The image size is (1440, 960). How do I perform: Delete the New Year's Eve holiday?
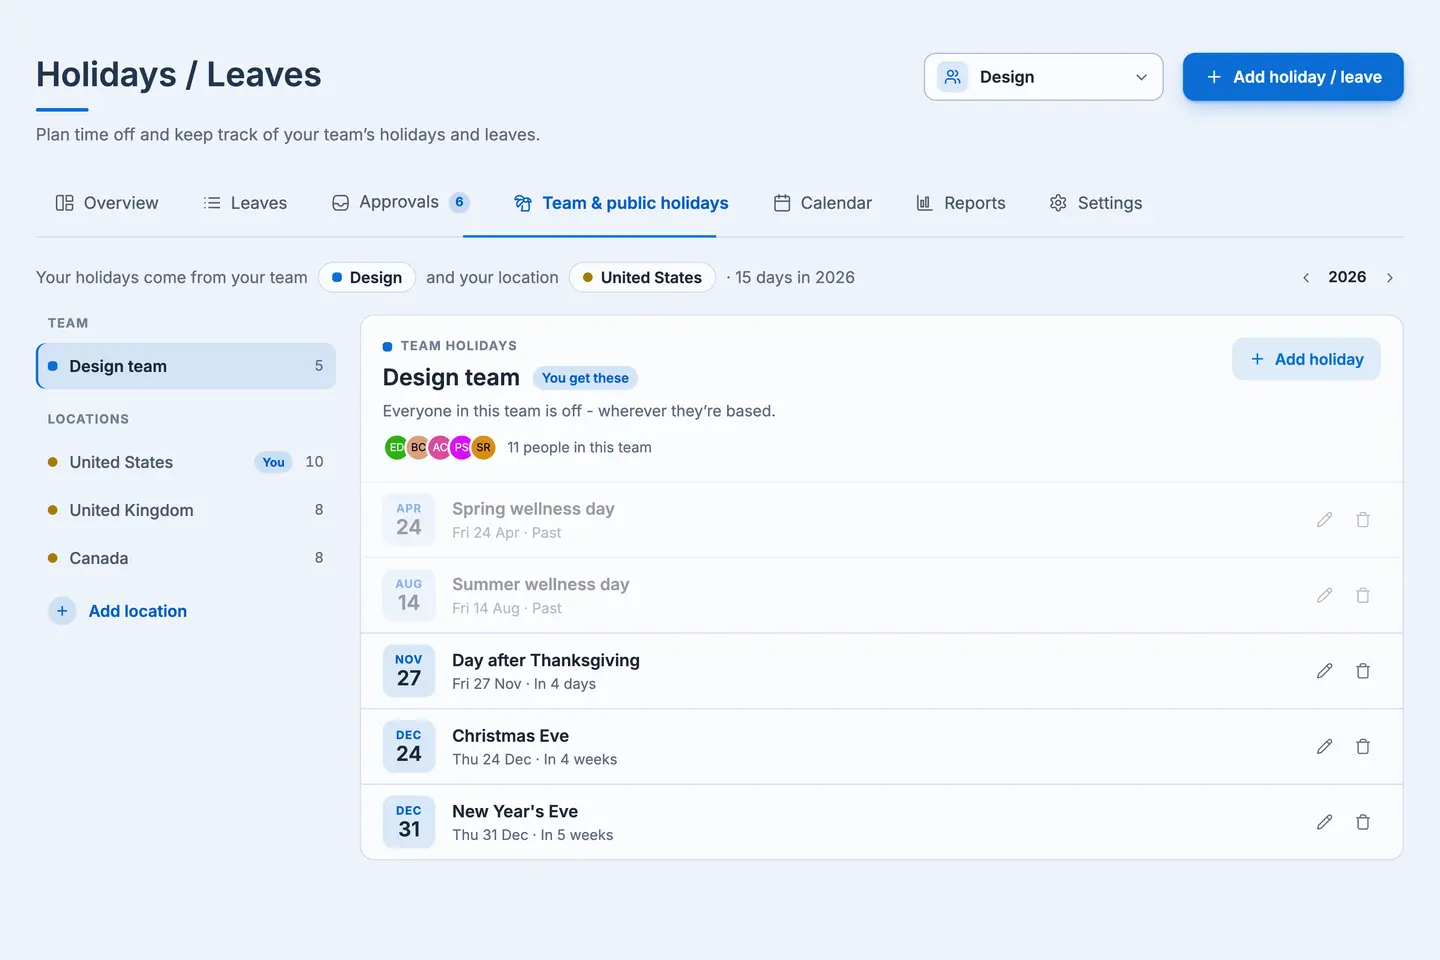(1362, 822)
